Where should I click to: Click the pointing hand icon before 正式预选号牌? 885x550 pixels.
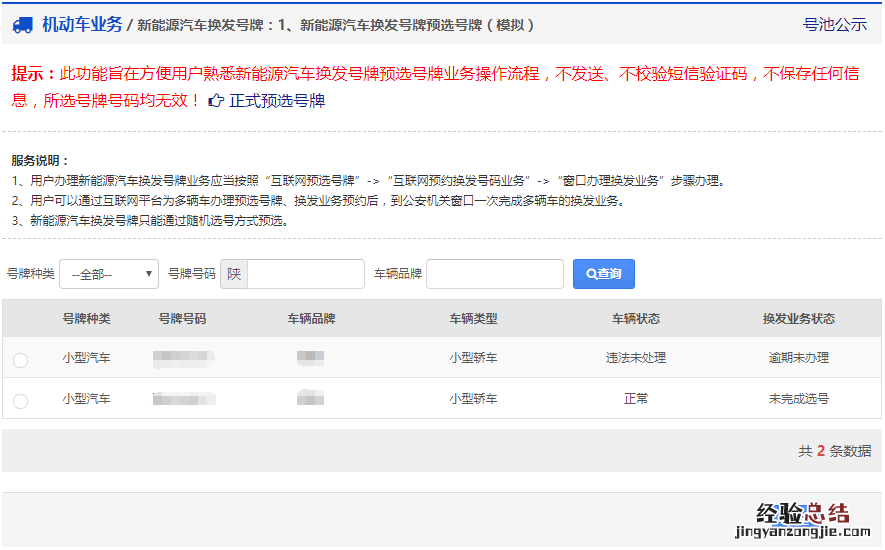tap(215, 101)
